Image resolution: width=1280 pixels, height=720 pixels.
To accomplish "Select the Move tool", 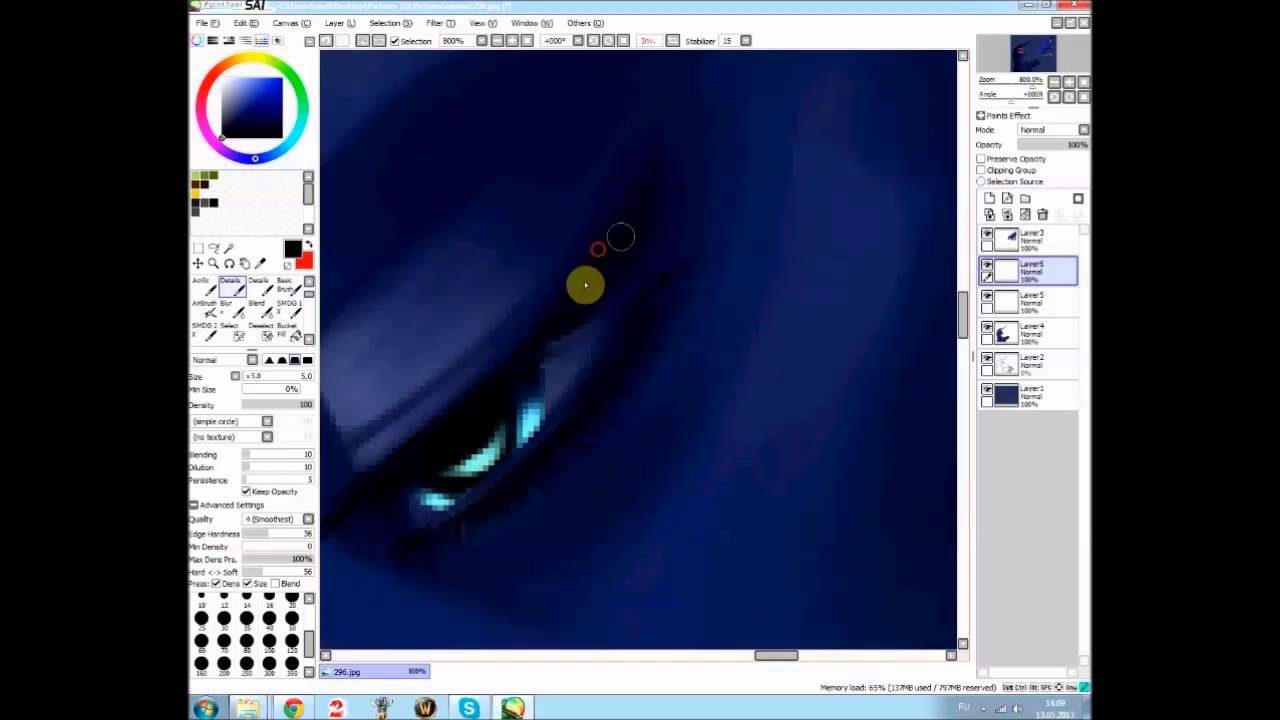I will [x=198, y=263].
